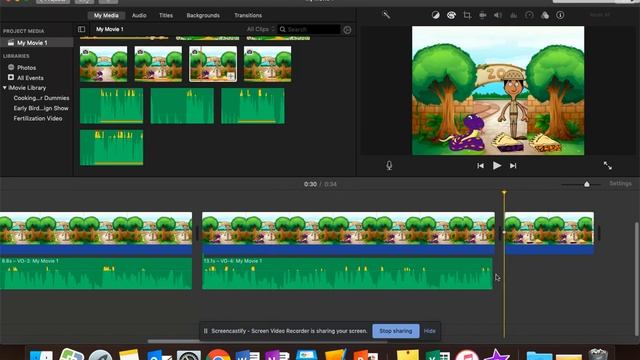Open the Trash in the Dock
Image resolution: width=640 pixels, height=360 pixels.
click(x=598, y=354)
